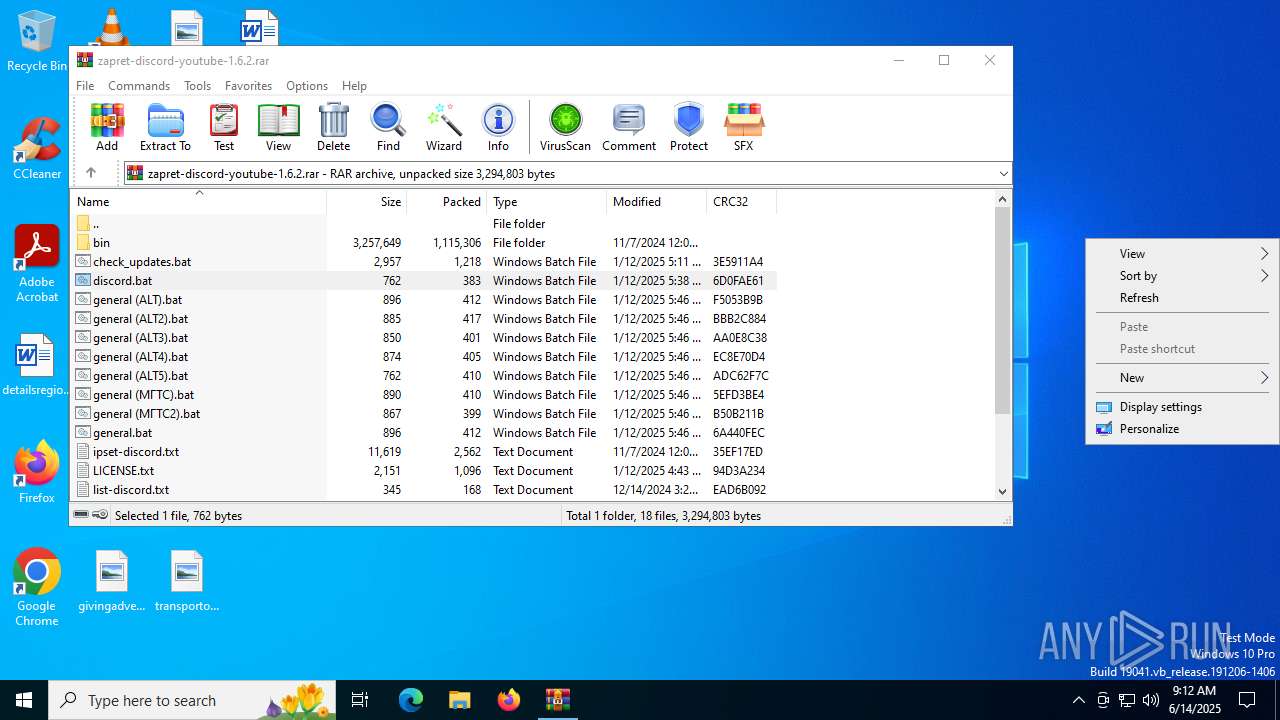Click Firefox icon in the taskbar
This screenshot has width=1280, height=720.
point(509,700)
